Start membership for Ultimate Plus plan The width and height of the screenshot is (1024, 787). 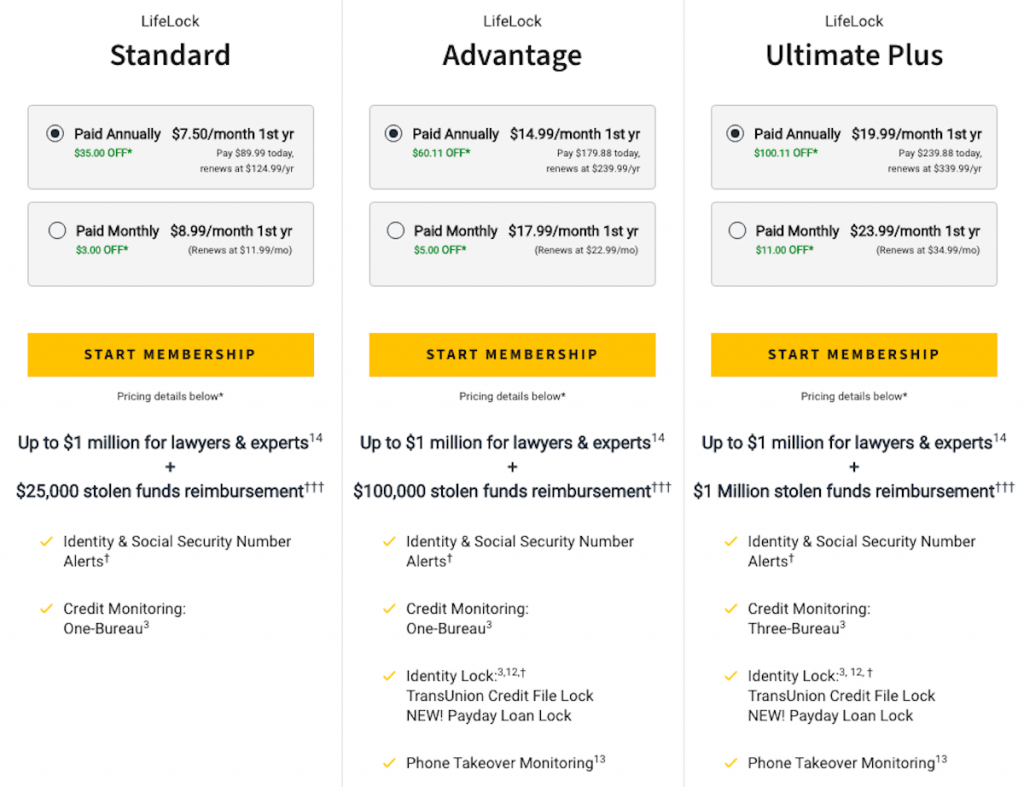854,355
